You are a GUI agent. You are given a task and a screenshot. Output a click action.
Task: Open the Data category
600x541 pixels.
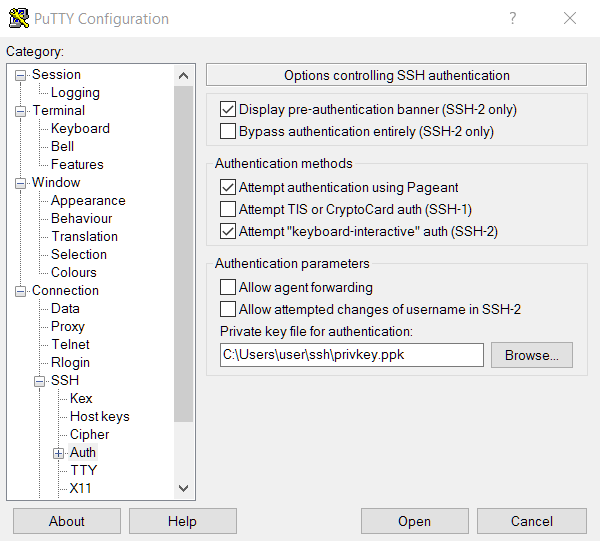coord(65,308)
